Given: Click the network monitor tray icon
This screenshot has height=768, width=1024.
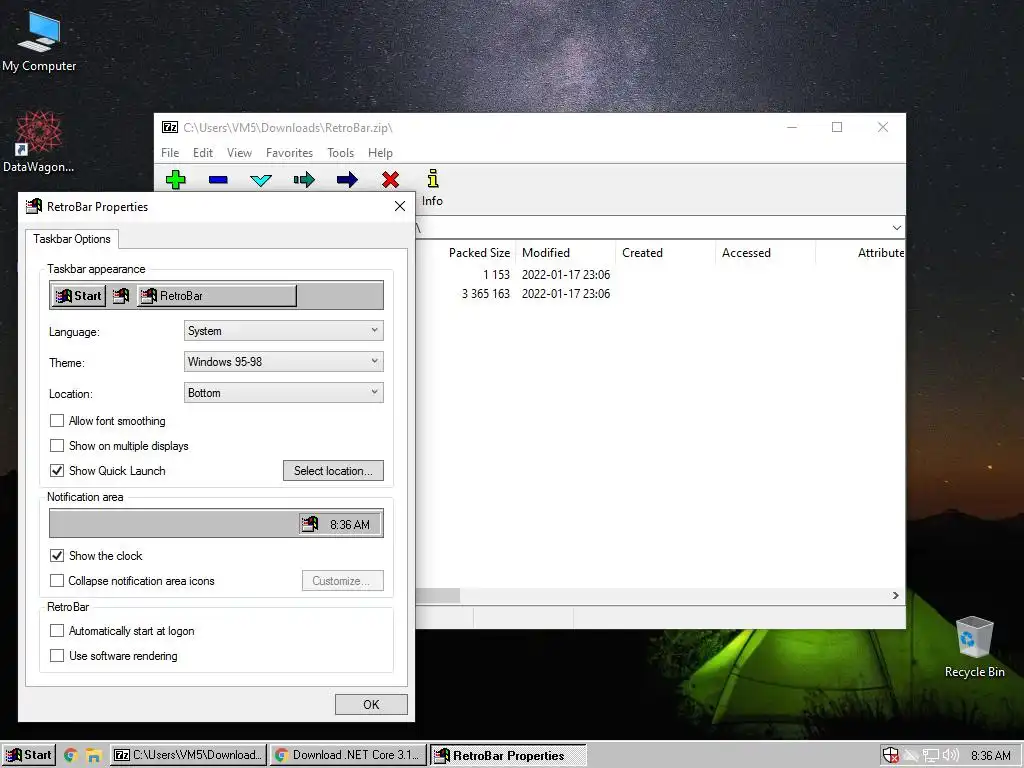Looking at the screenshot, I should [x=931, y=756].
